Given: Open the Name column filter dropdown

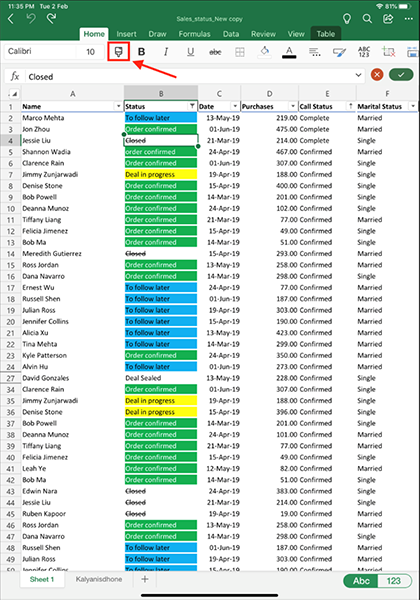Looking at the screenshot, I should click(118, 106).
